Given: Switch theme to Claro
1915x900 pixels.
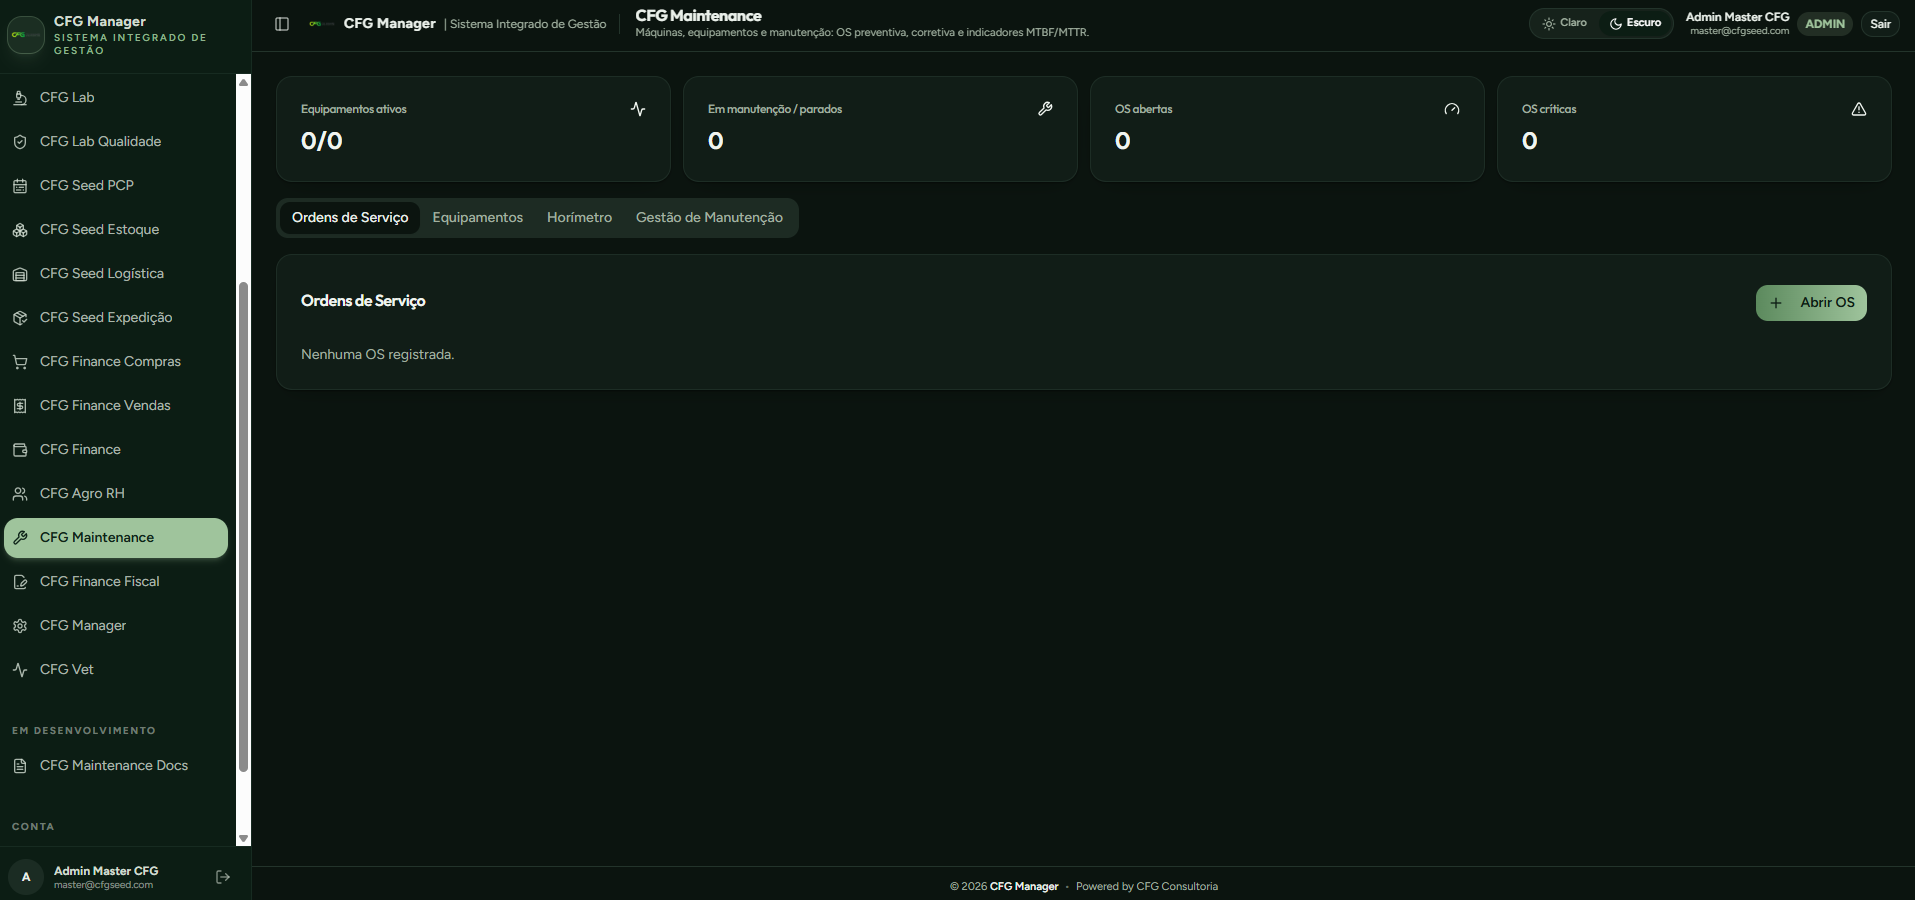Looking at the screenshot, I should (1565, 23).
